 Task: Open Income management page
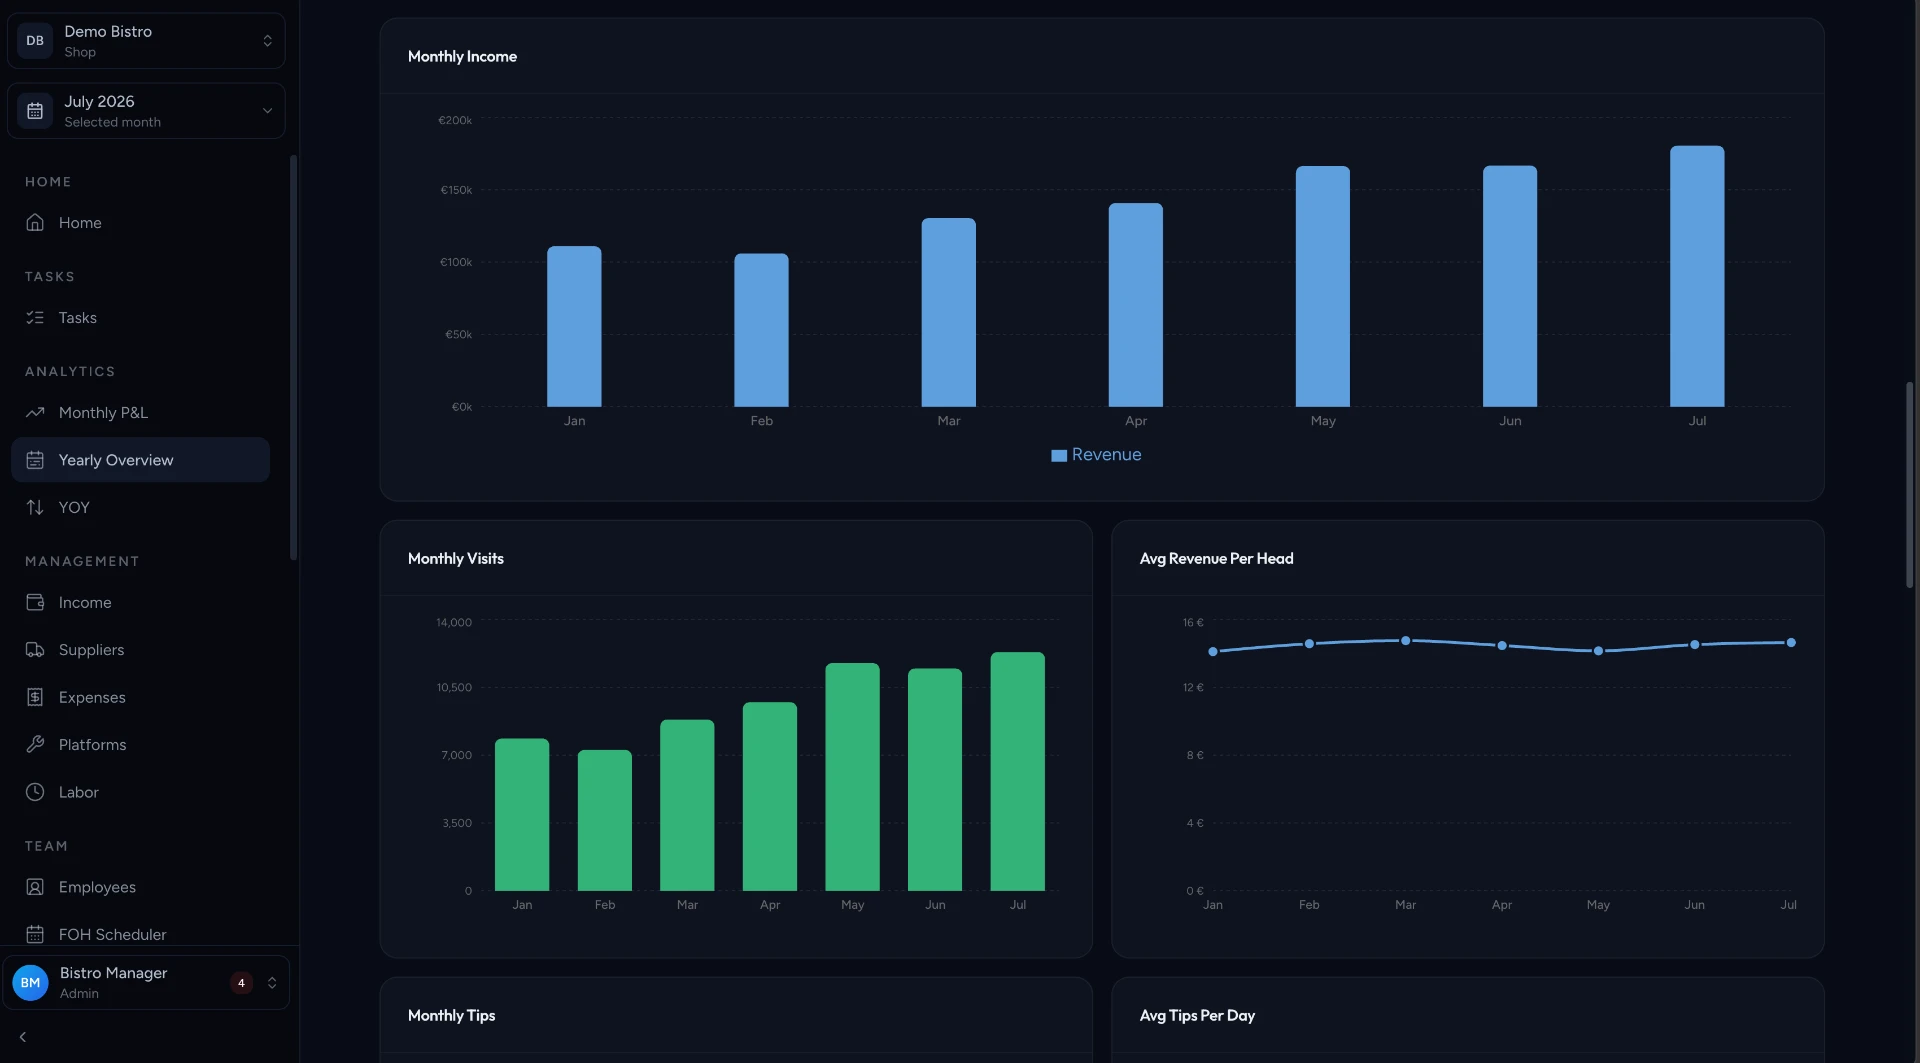tap(140, 602)
